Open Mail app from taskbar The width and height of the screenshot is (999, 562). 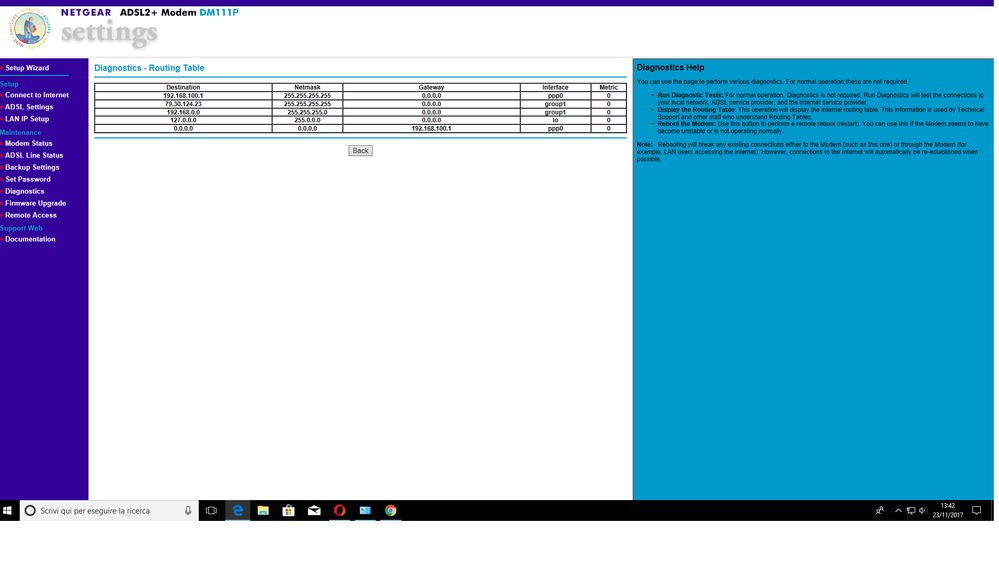314,510
